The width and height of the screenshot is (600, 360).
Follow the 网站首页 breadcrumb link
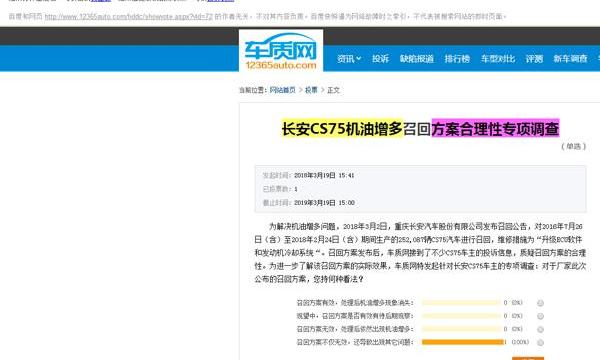click(x=282, y=90)
